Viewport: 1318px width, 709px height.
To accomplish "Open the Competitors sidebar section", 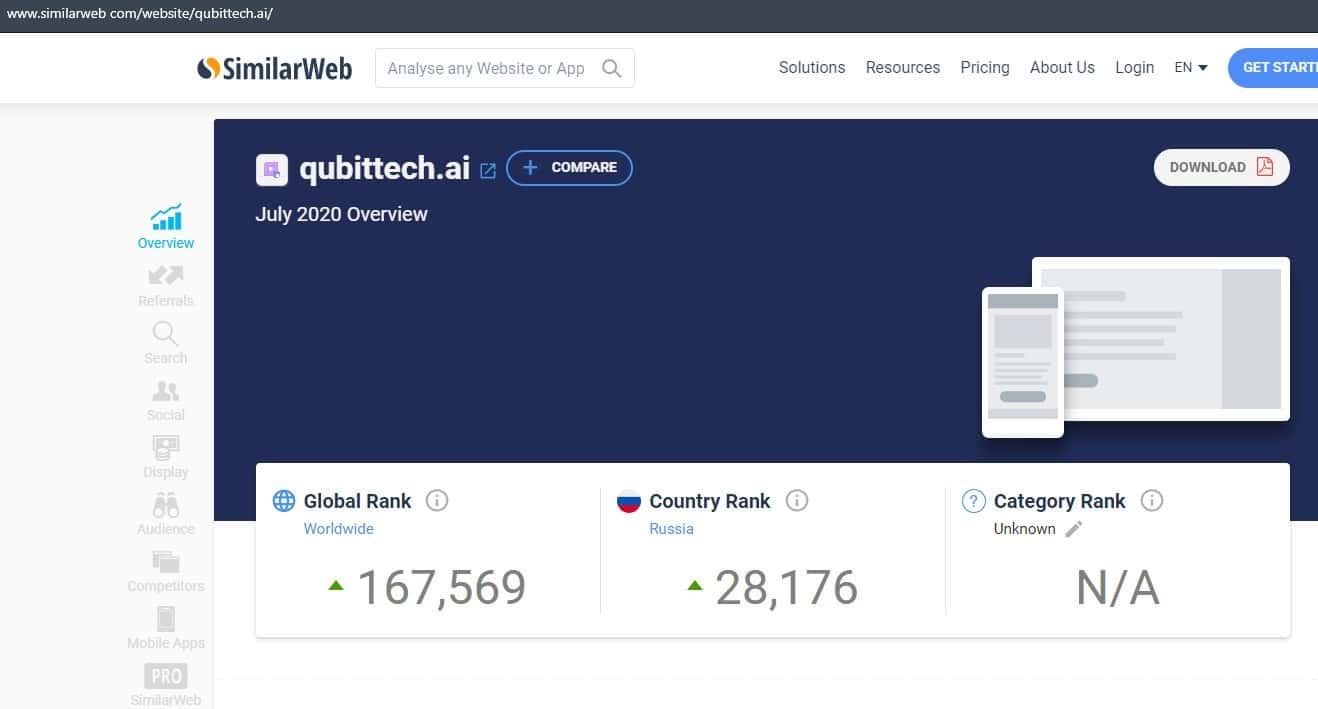I will tap(166, 570).
